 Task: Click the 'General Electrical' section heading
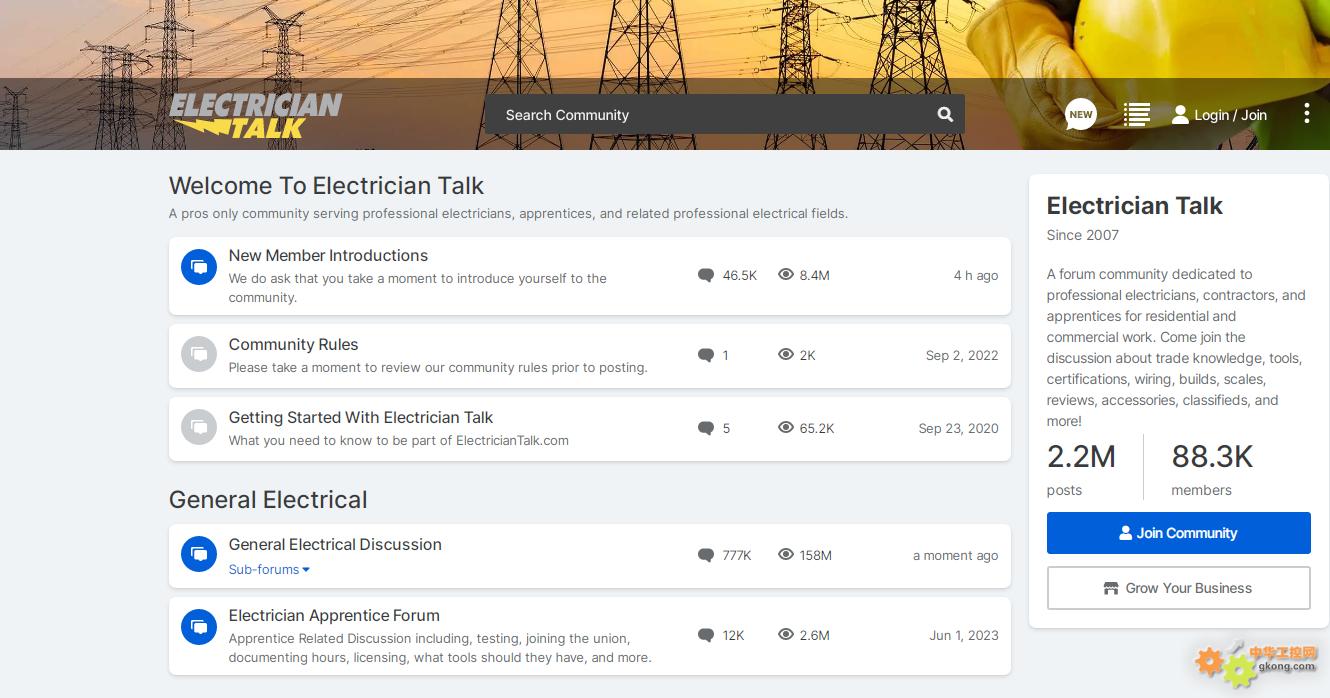click(x=268, y=499)
